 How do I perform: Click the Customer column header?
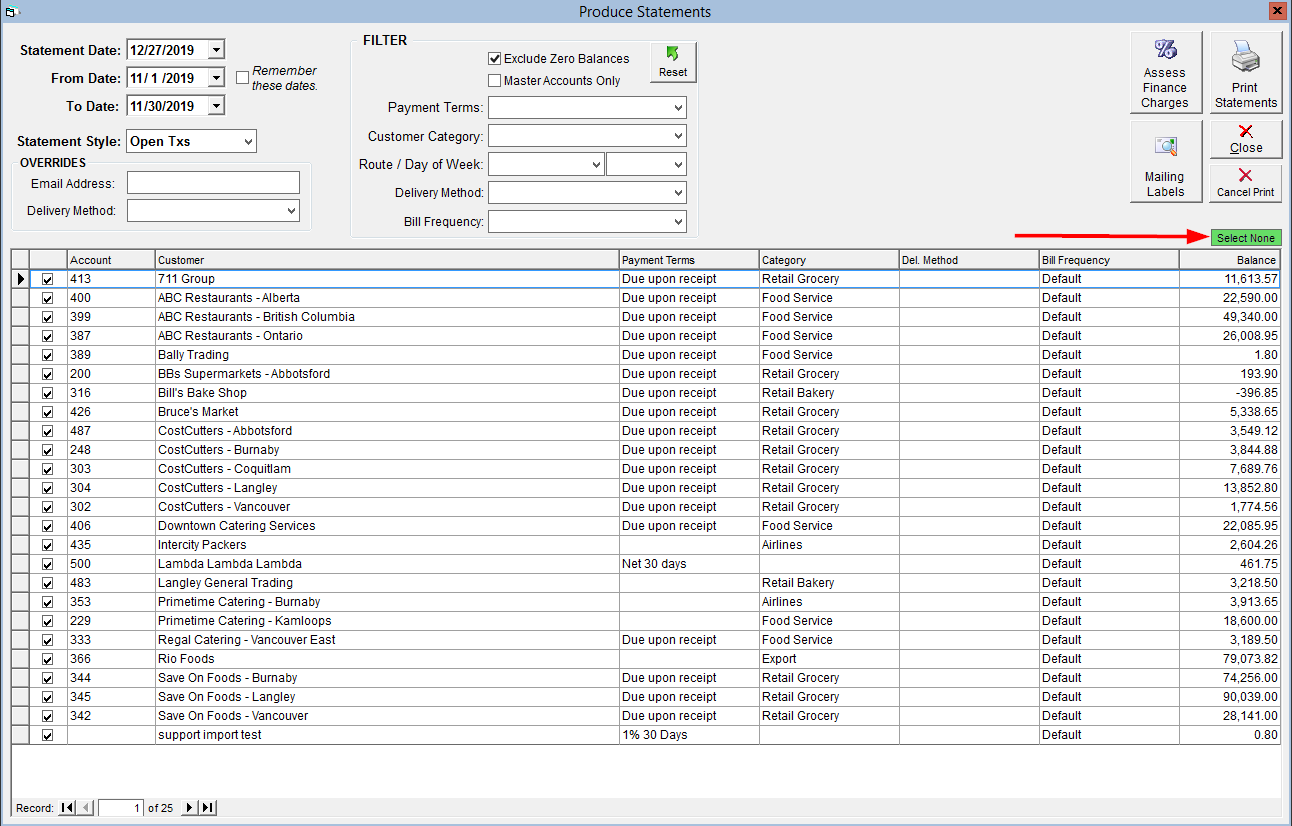click(387, 260)
